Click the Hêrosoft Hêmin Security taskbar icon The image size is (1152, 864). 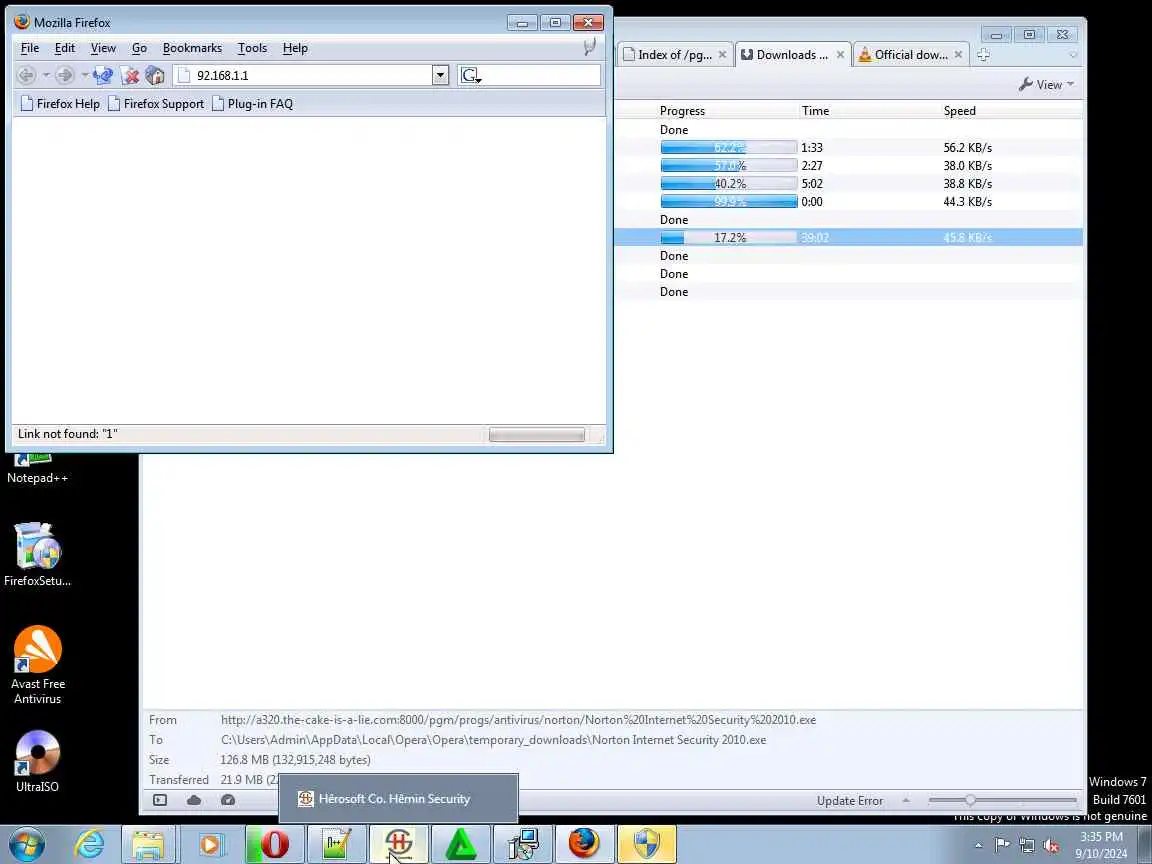398,844
